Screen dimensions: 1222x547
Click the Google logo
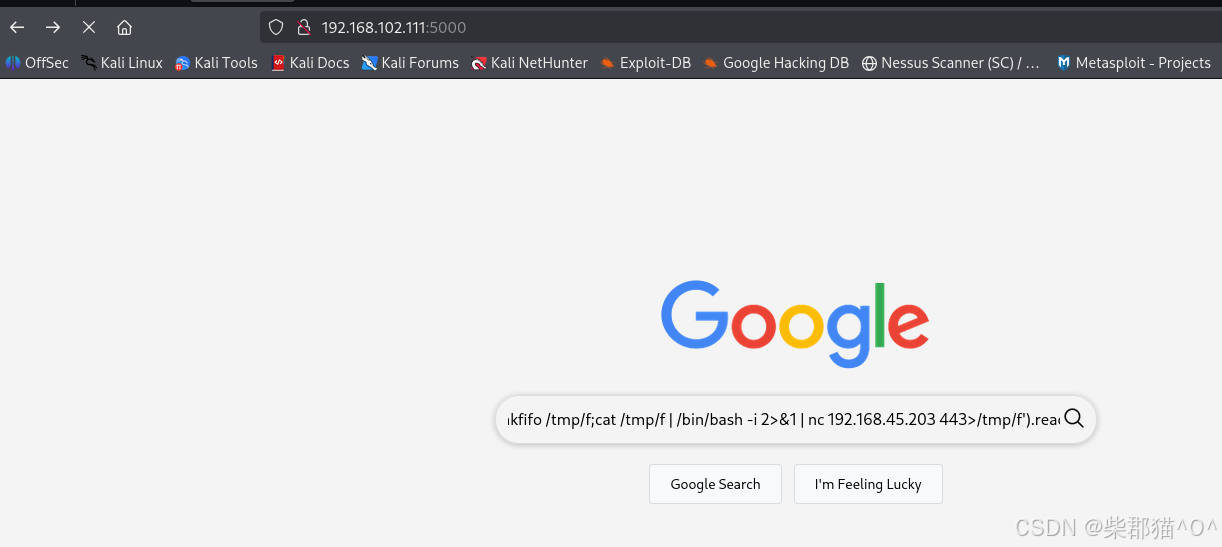pyautogui.click(x=795, y=324)
